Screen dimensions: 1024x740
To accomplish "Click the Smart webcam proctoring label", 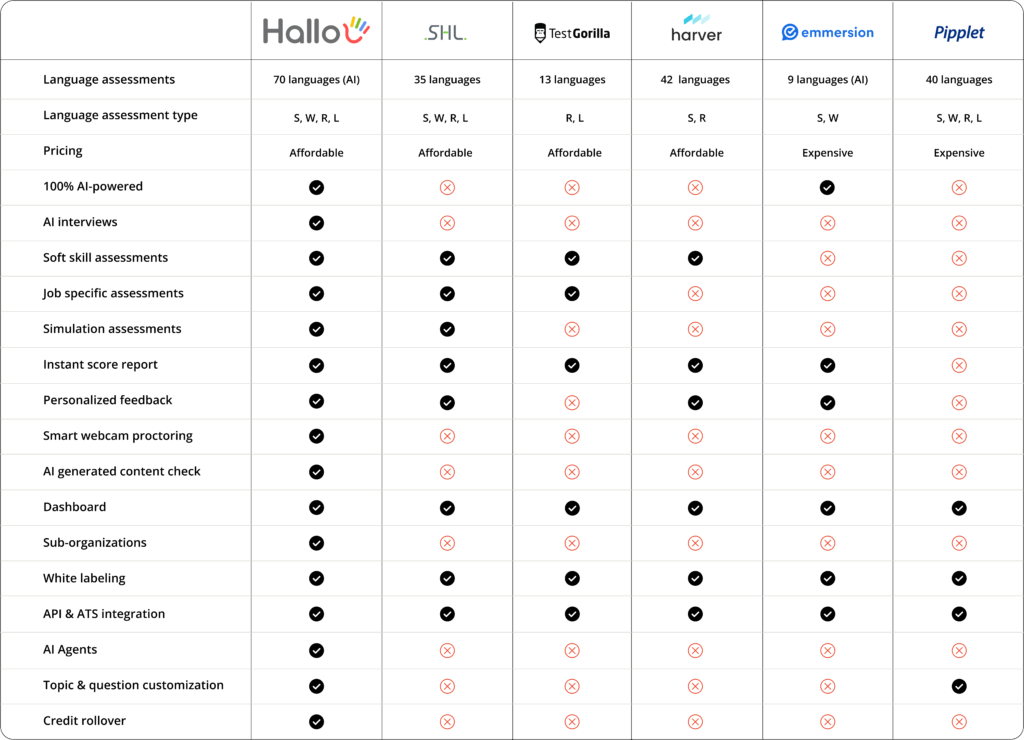I will click(x=118, y=436).
